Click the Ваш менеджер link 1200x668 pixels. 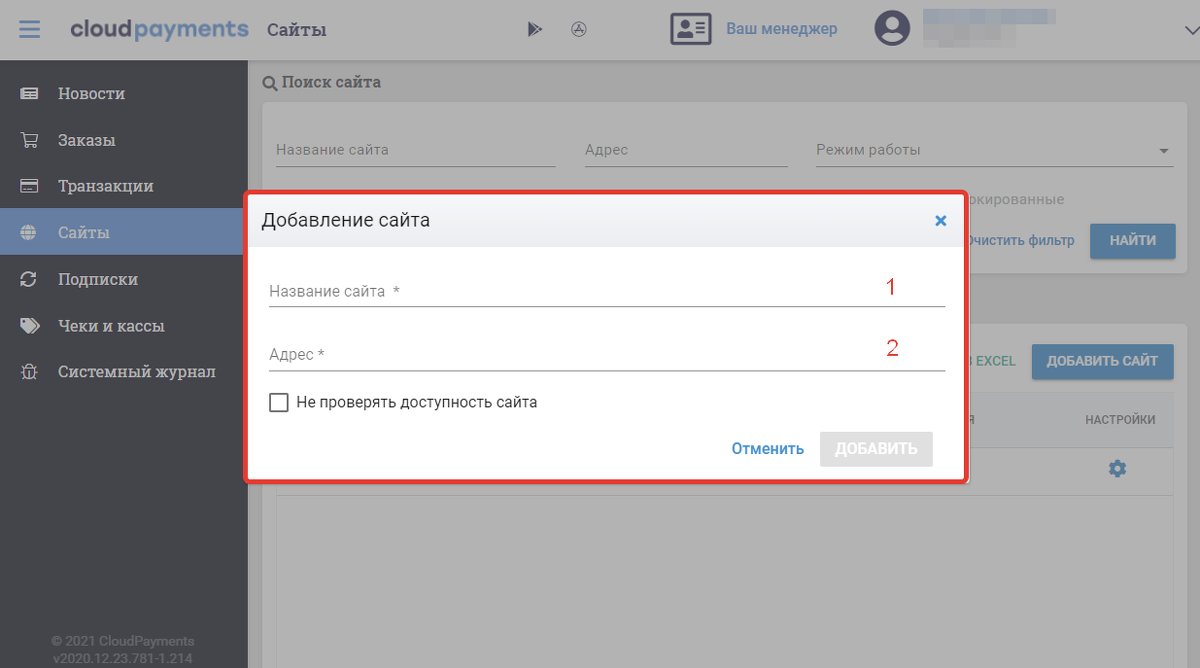pos(781,29)
